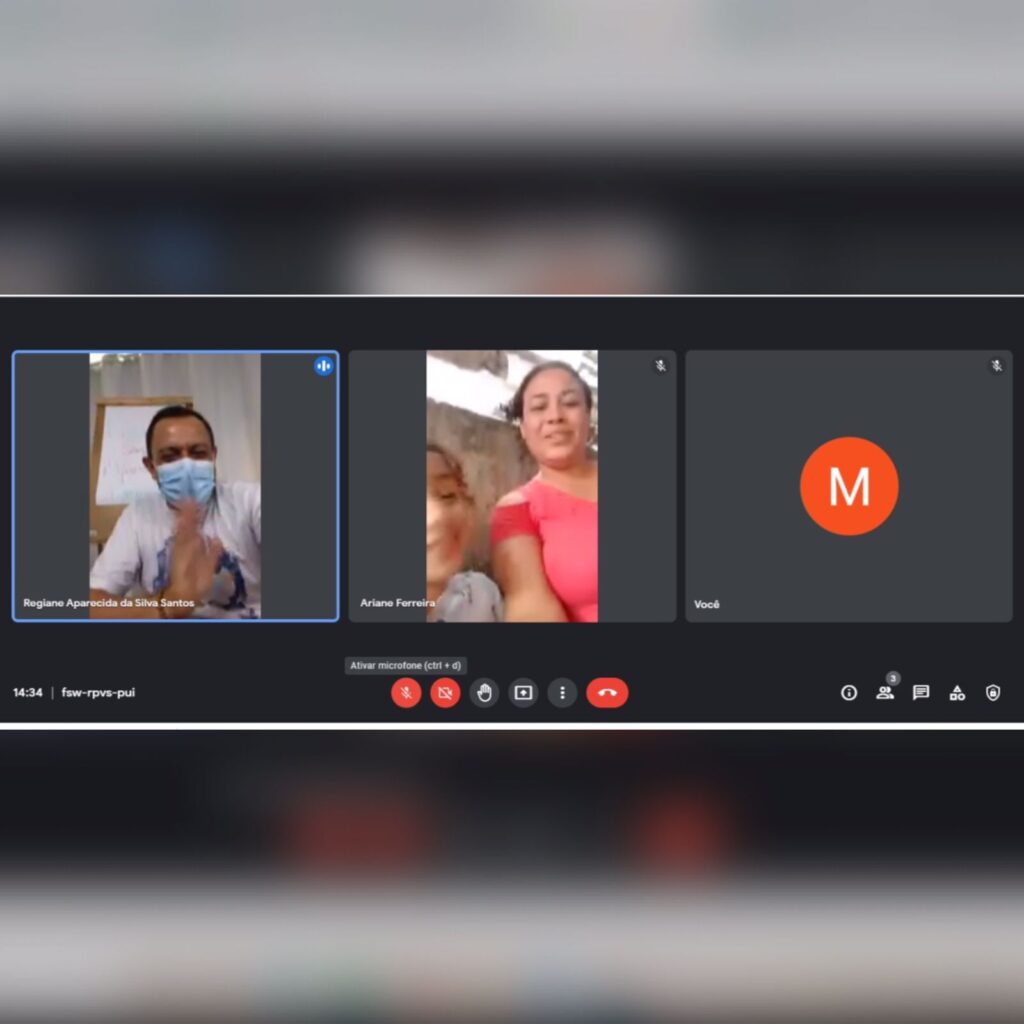Open the meeting details info icon

click(849, 692)
